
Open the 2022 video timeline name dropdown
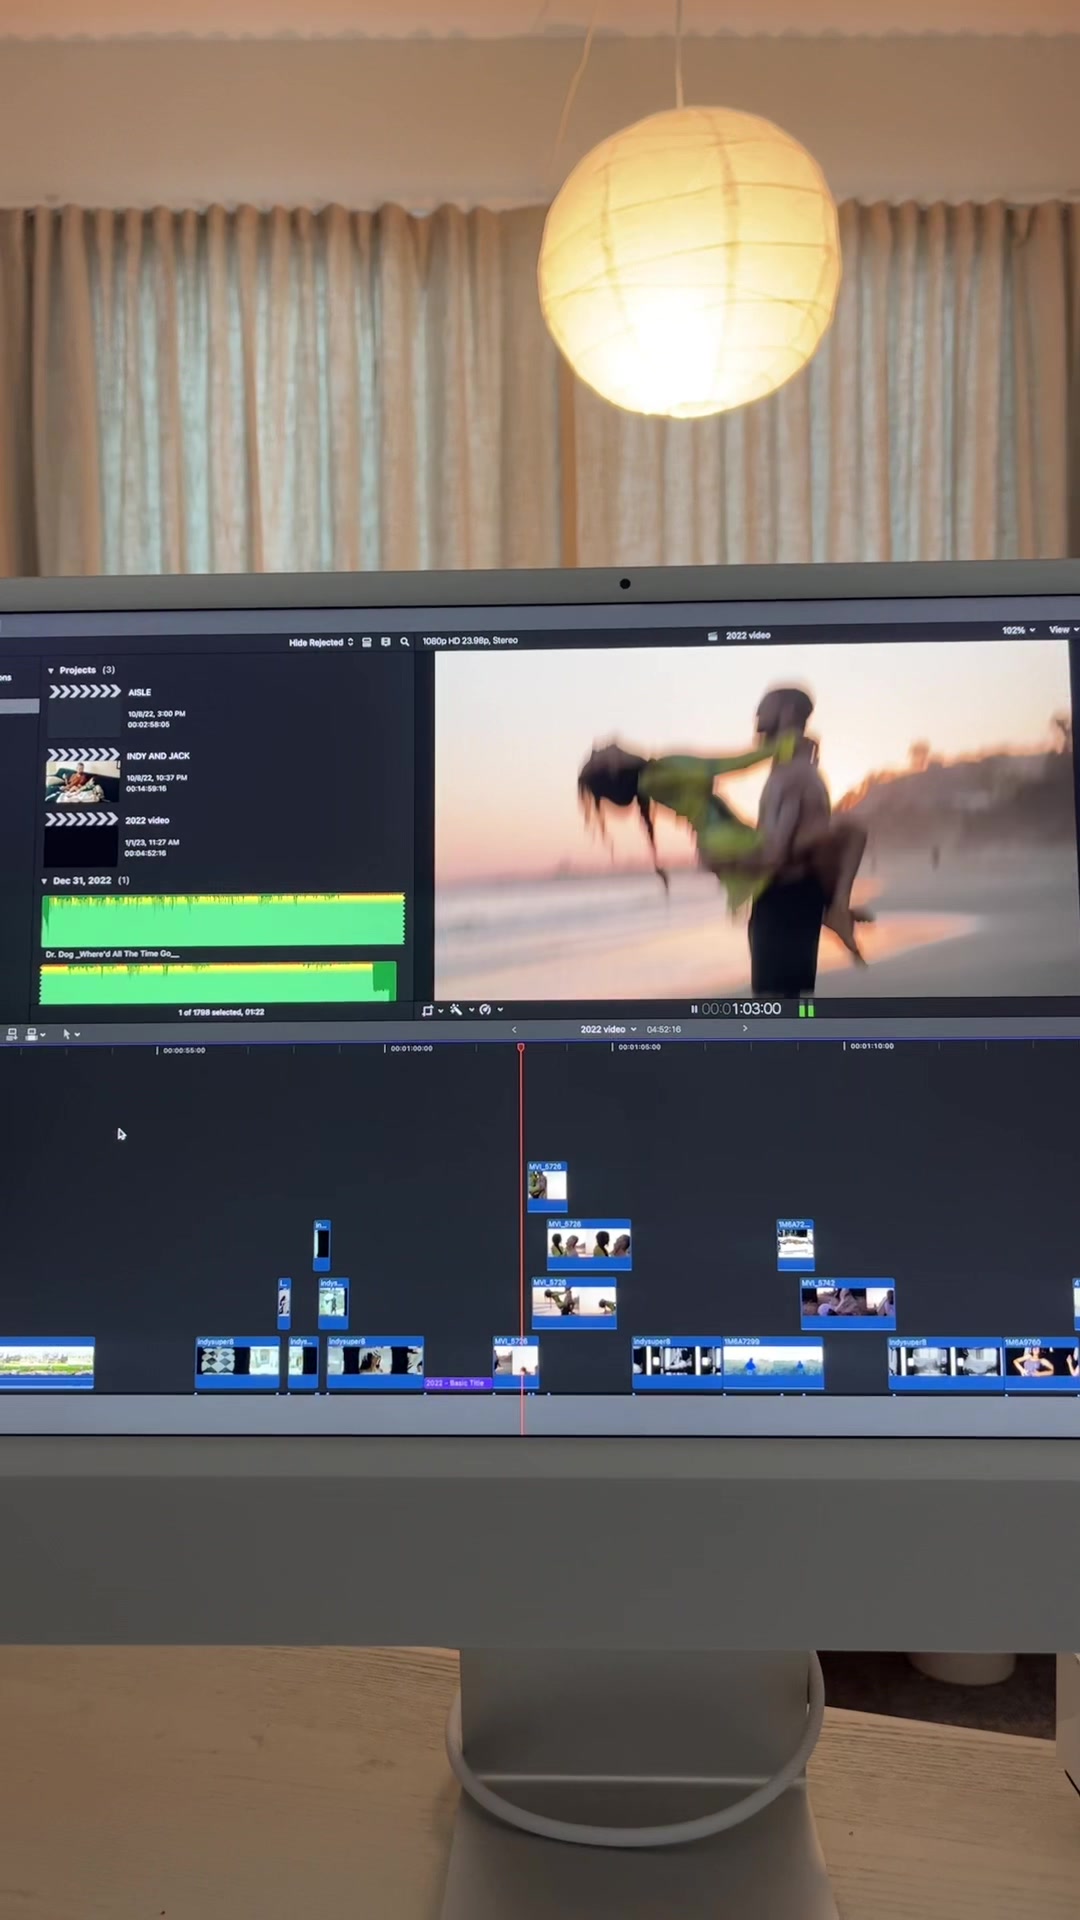[608, 1029]
